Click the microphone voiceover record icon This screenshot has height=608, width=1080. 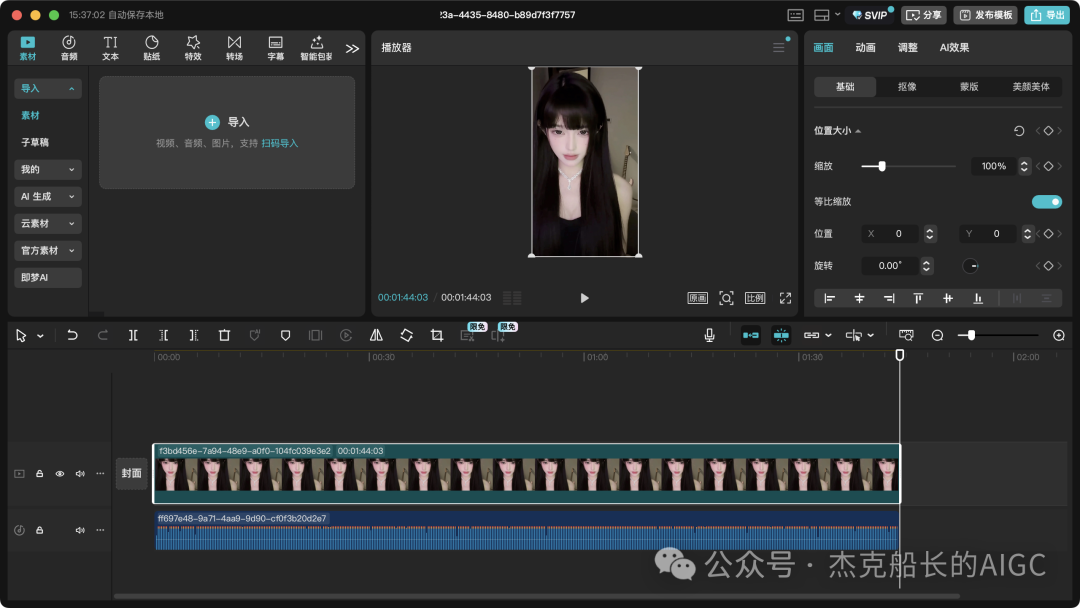click(x=709, y=336)
